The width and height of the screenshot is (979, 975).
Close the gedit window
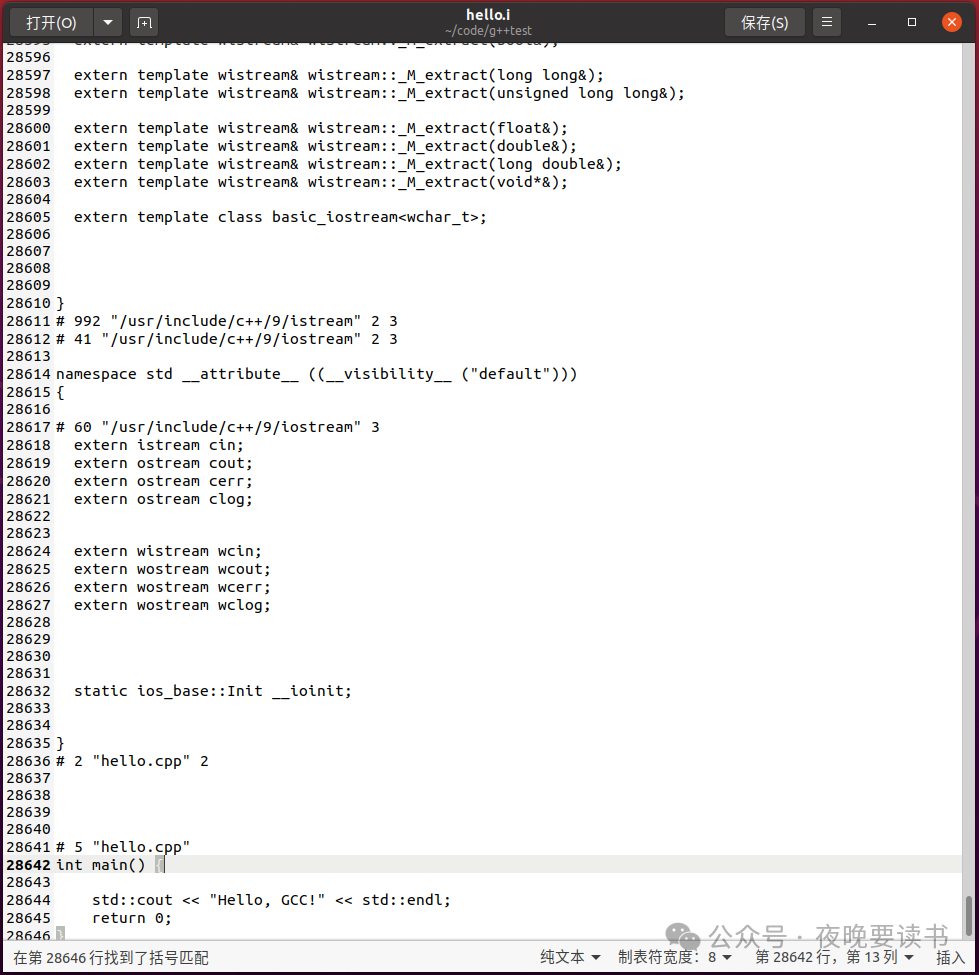point(952,23)
